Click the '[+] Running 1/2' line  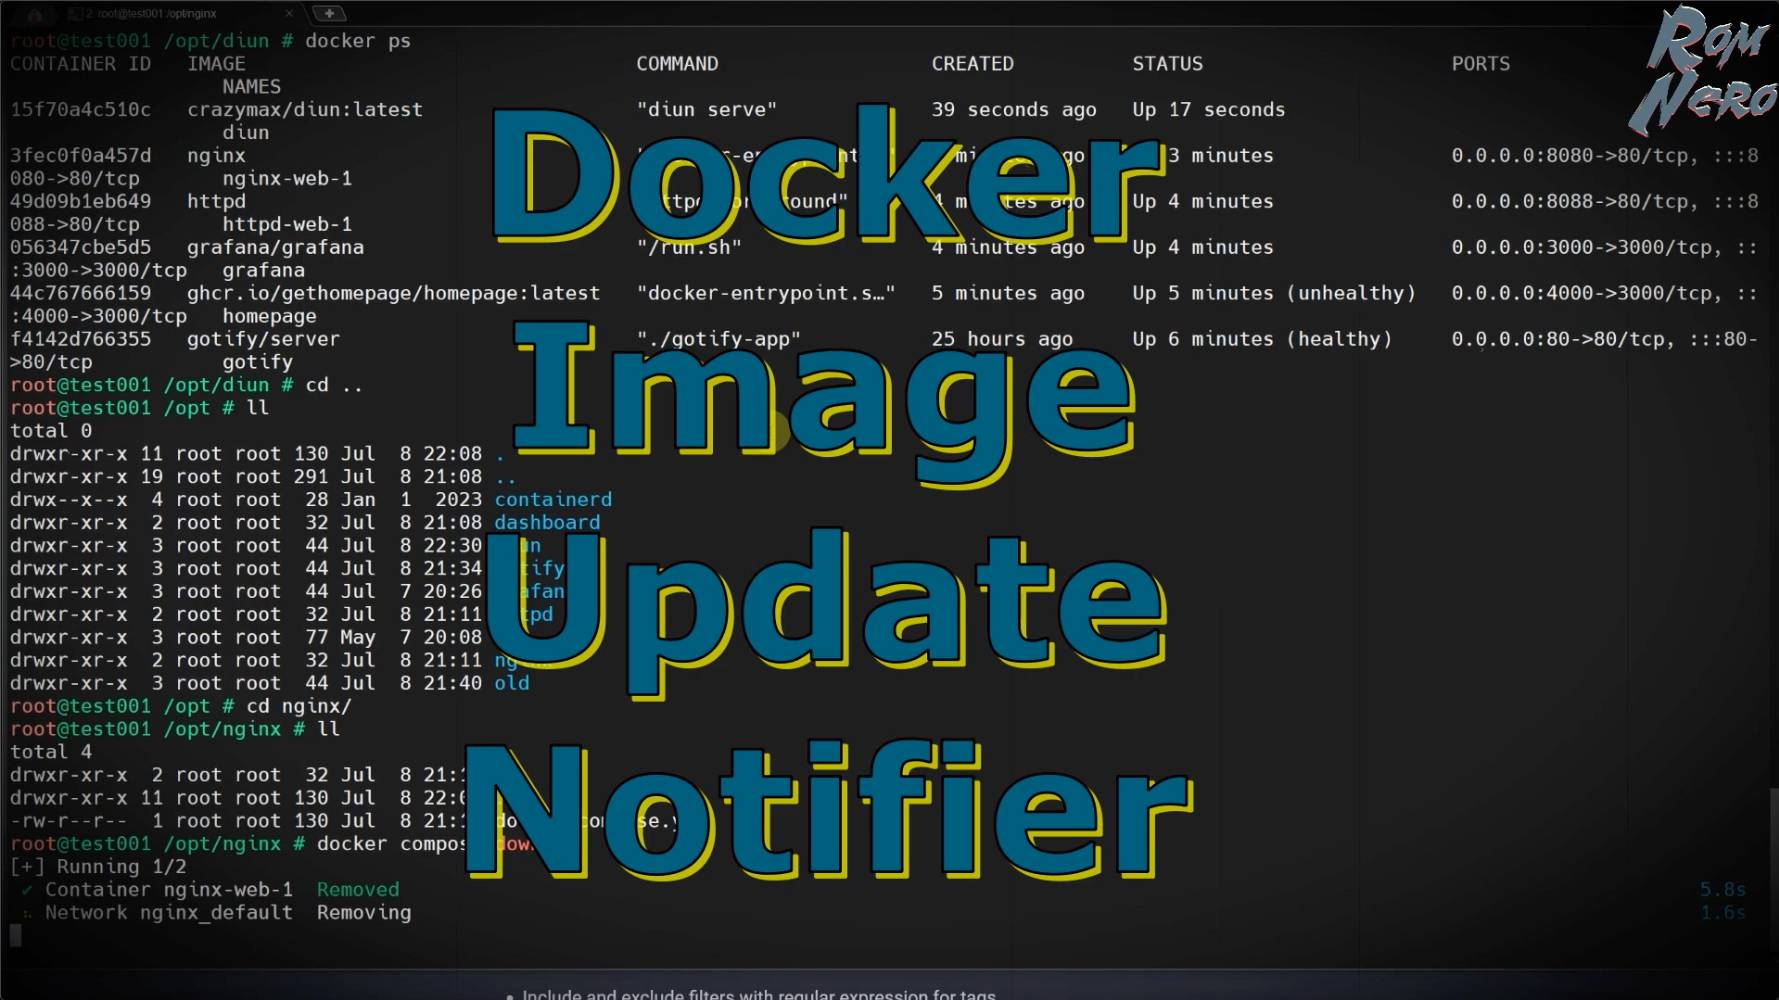98,867
